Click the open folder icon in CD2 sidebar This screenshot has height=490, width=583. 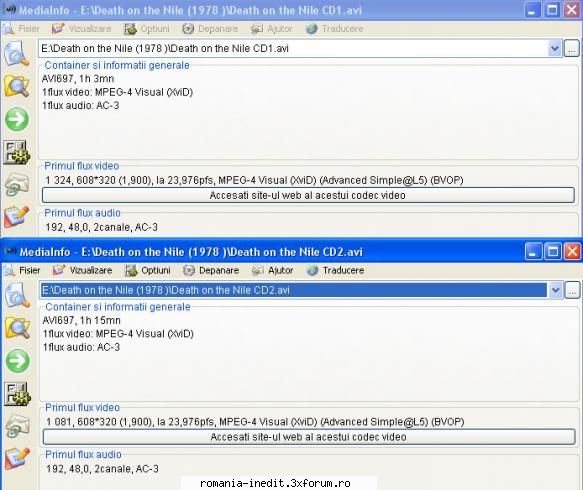point(17,328)
